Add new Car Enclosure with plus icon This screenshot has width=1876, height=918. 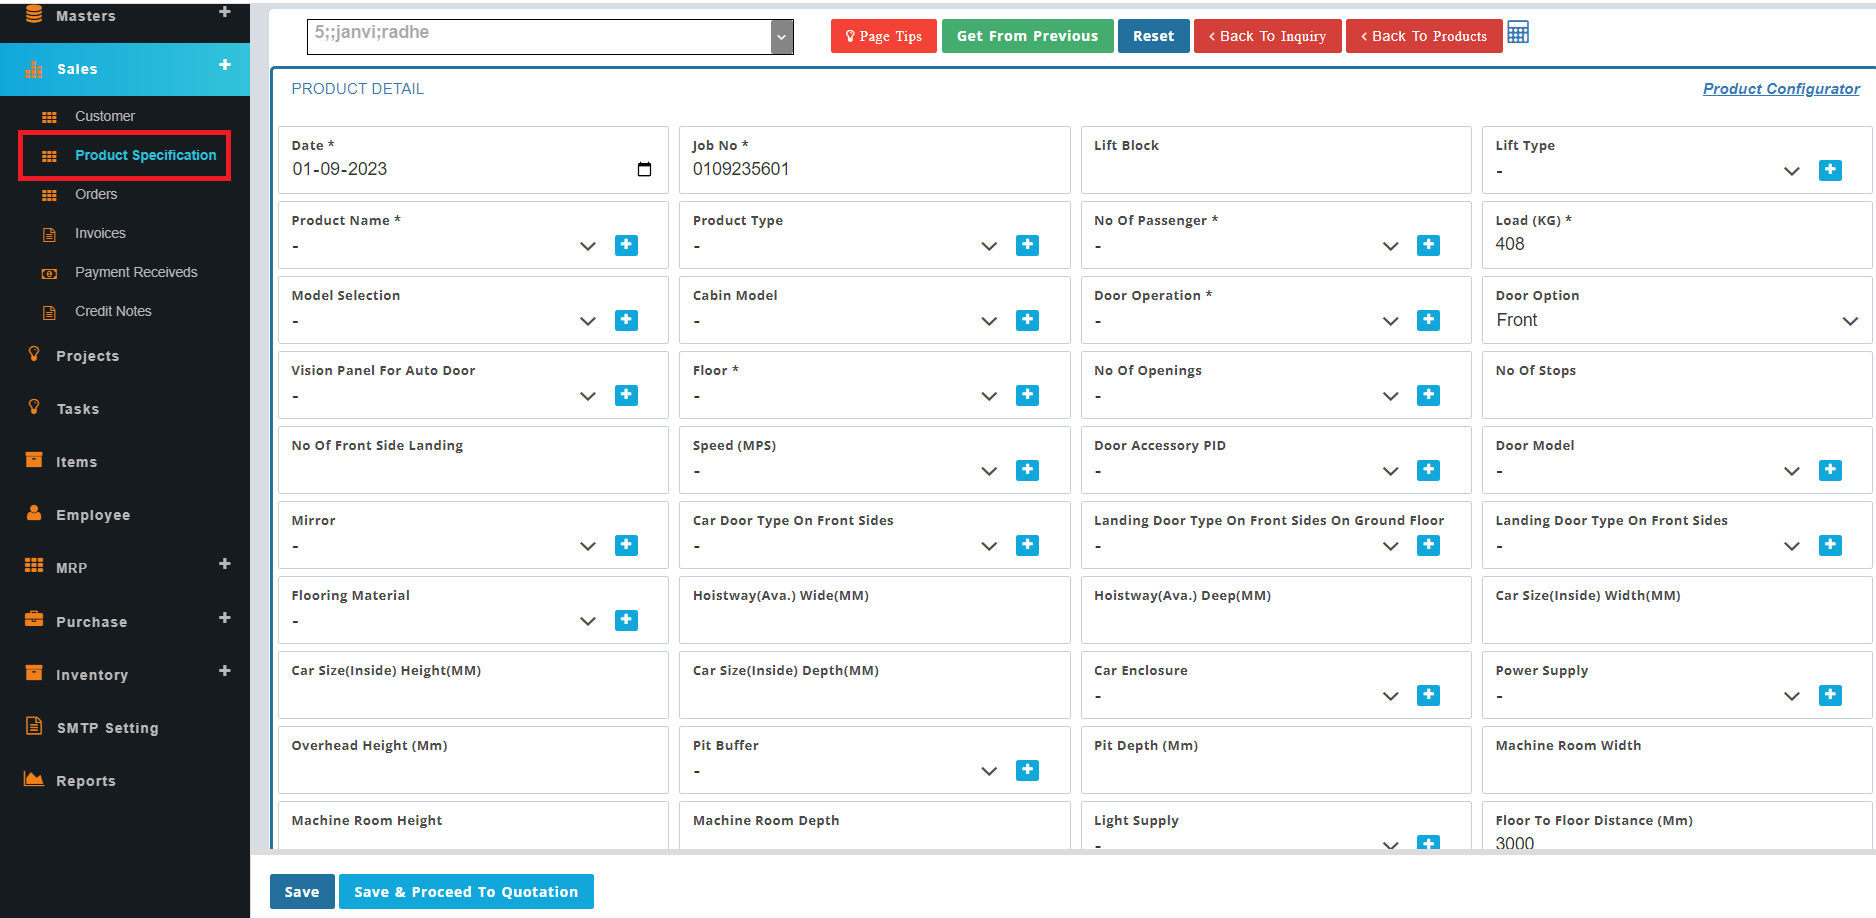point(1428,695)
